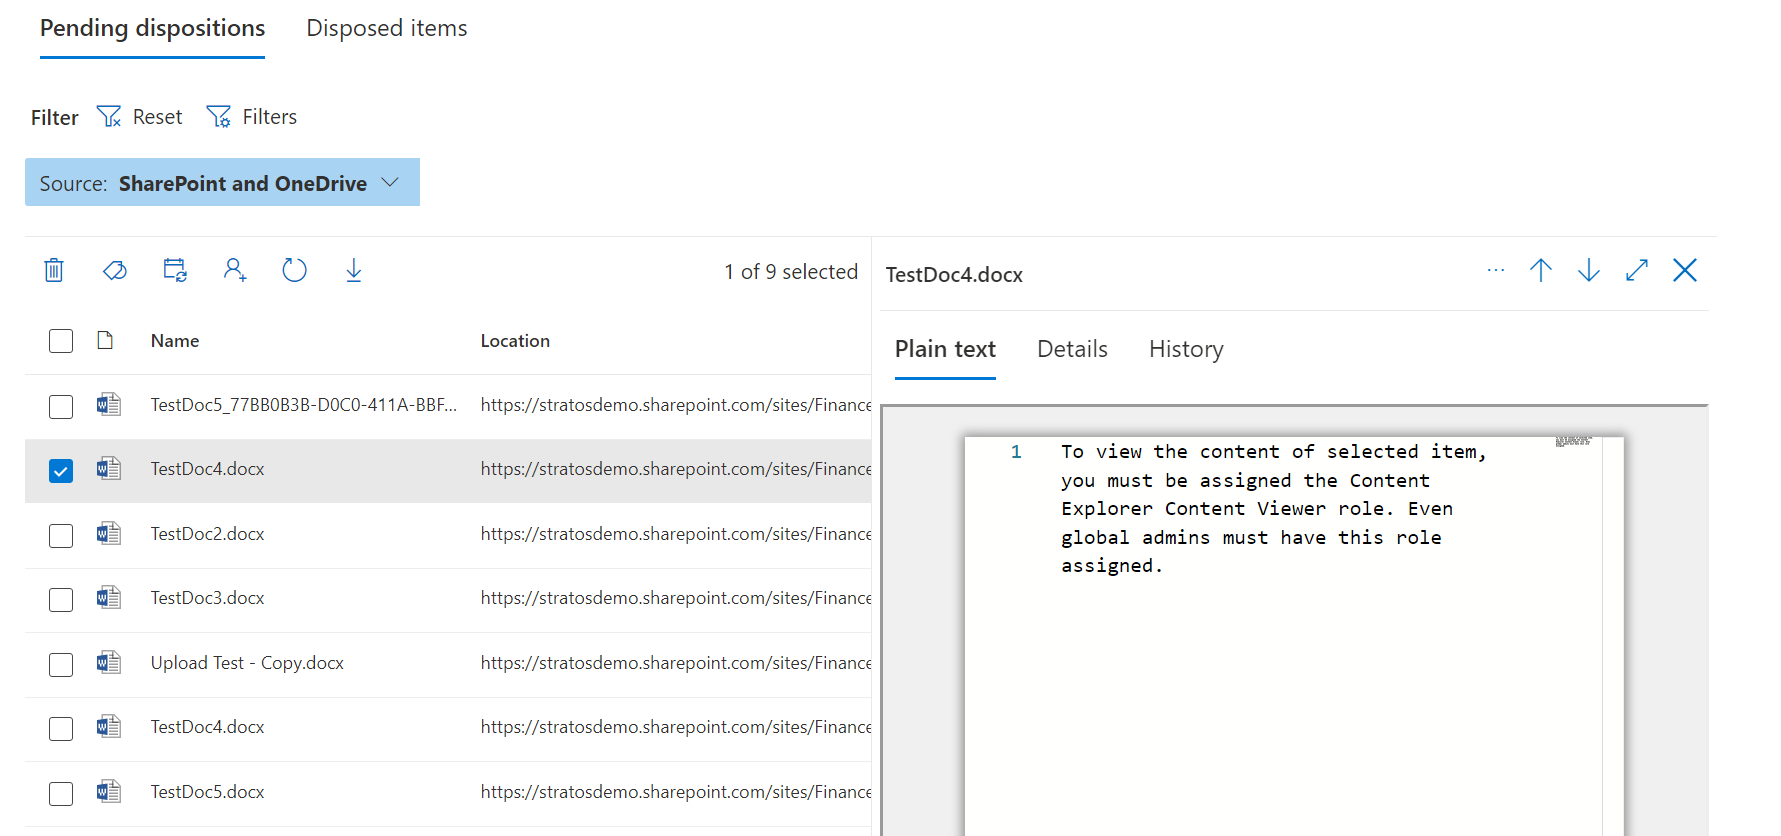Click the relabel tag icon
1781x836 pixels.
pyautogui.click(x=115, y=270)
